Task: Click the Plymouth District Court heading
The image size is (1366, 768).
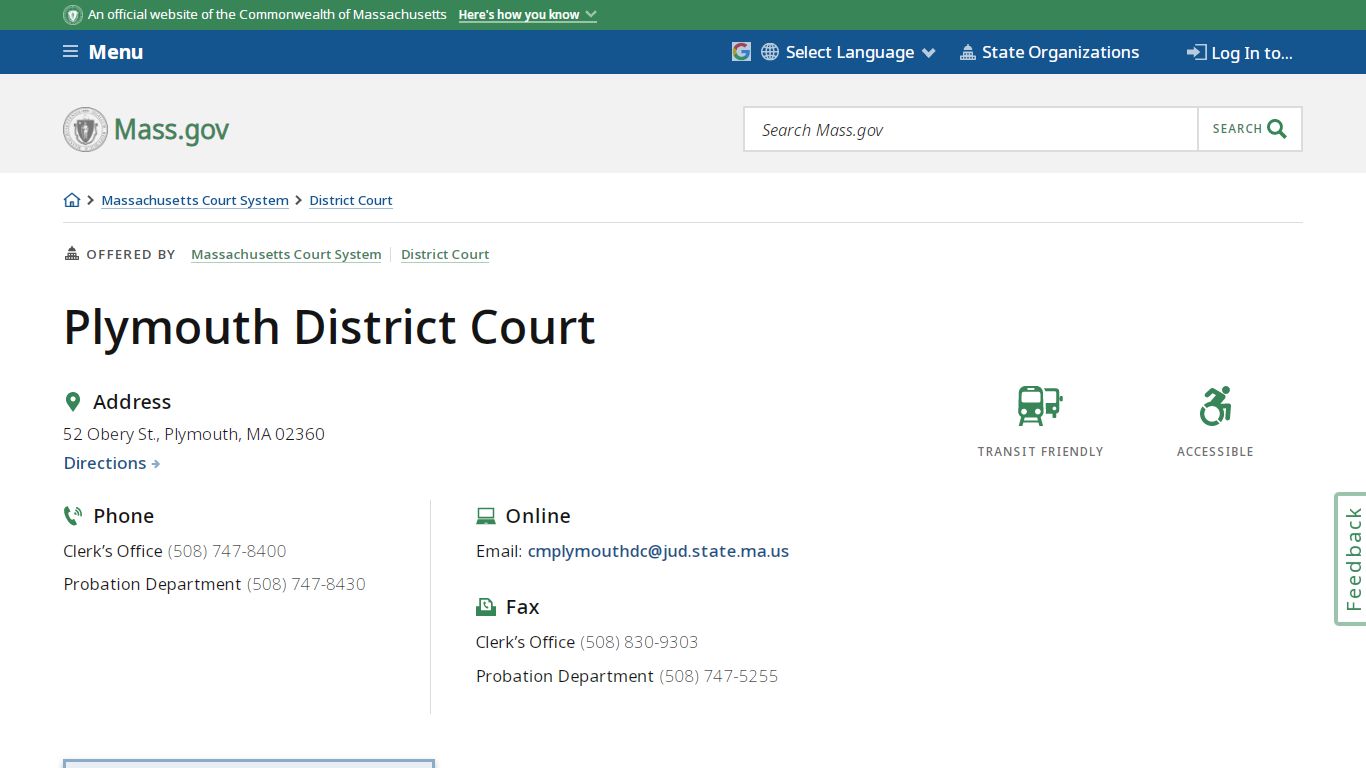Action: click(x=329, y=327)
